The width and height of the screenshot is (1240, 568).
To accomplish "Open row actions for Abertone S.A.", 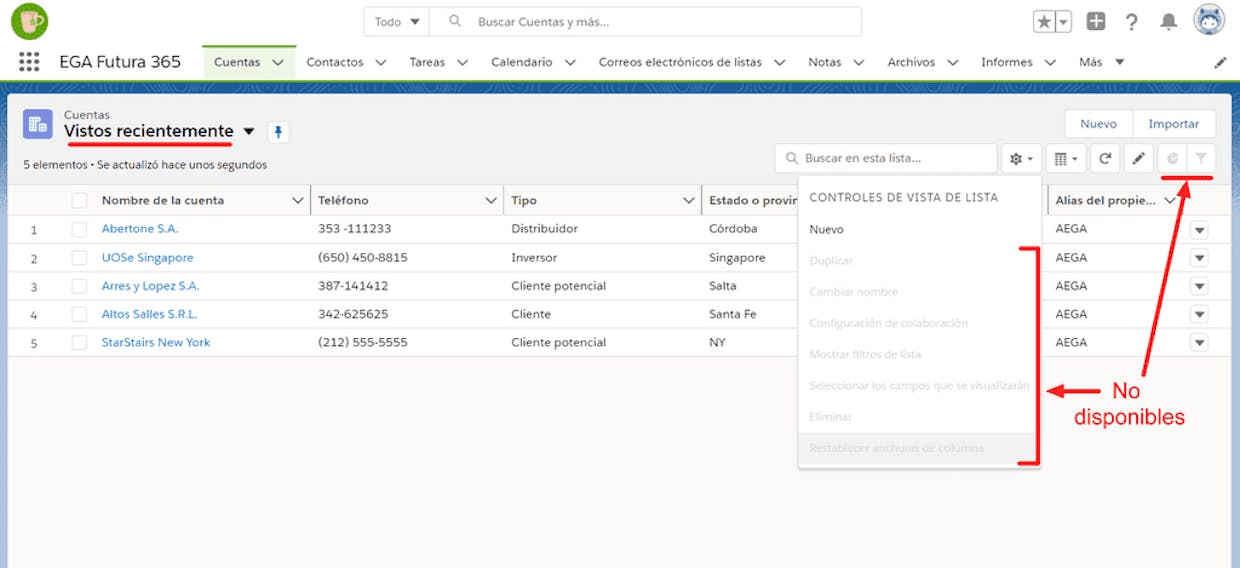I will tap(1200, 230).
